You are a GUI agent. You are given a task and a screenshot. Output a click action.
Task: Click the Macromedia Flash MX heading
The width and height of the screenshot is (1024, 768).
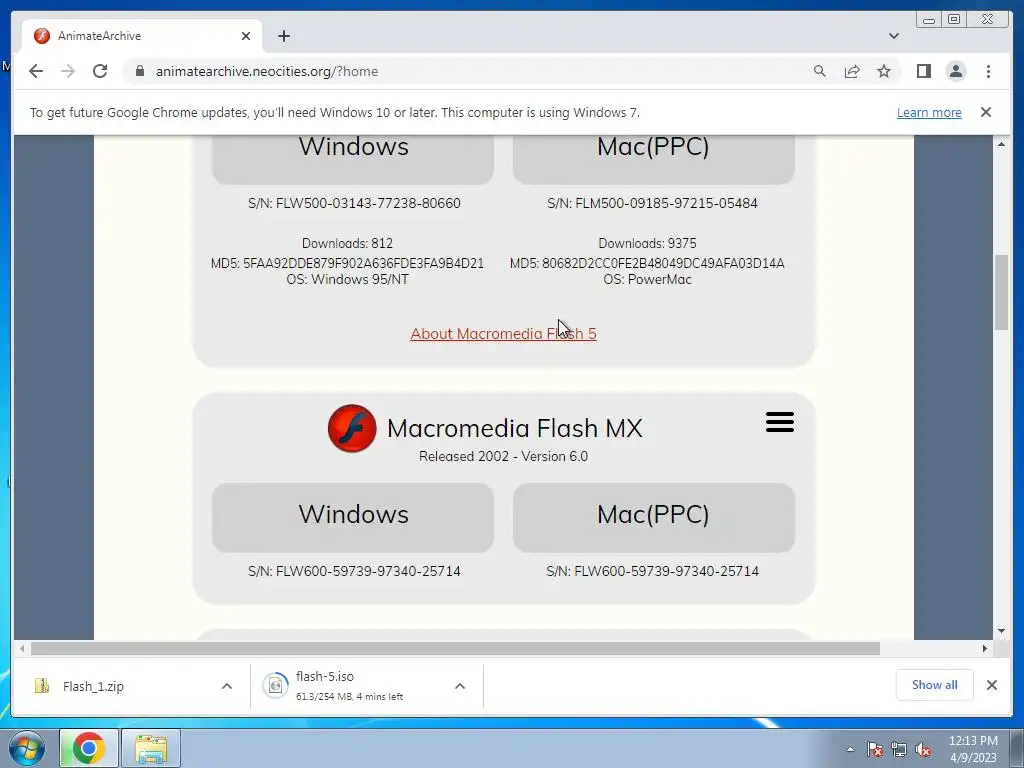coord(515,428)
